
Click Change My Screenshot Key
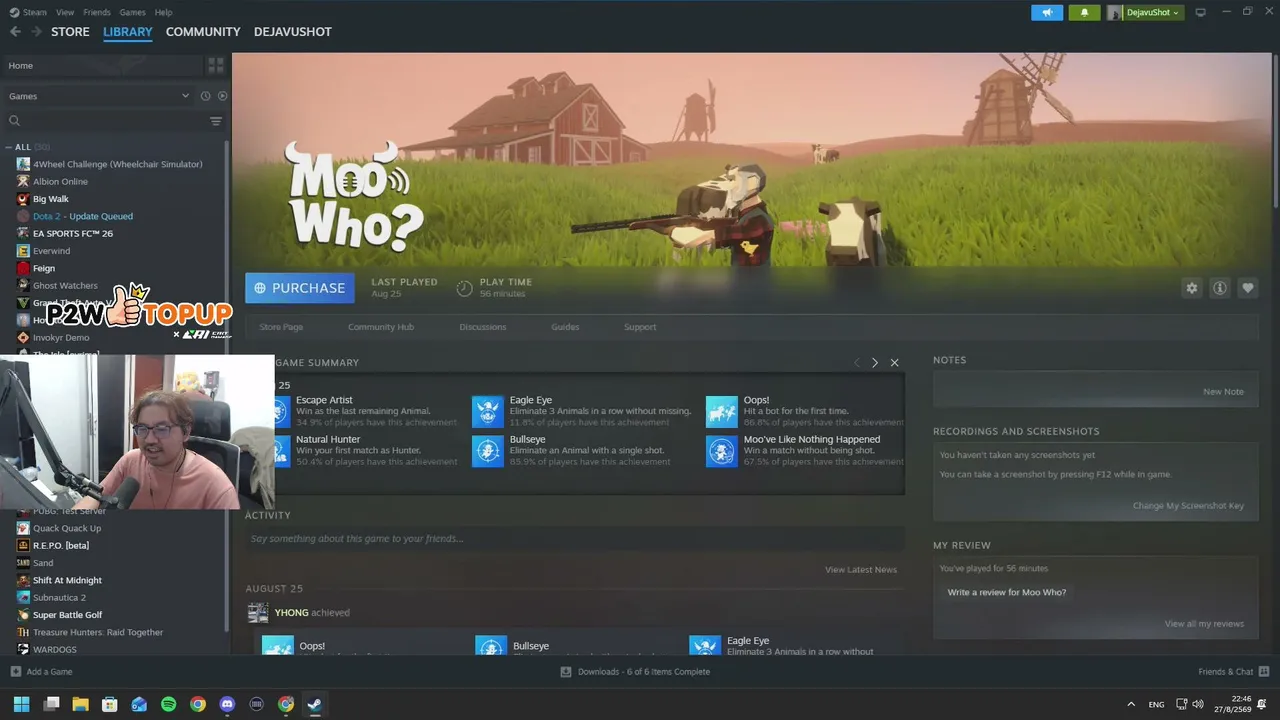click(1188, 506)
